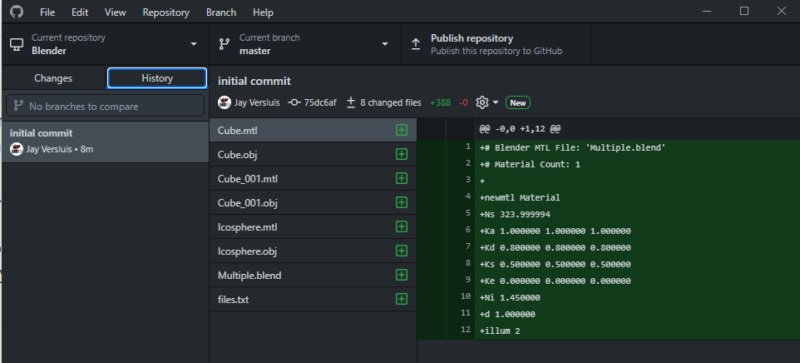Click the added icon beside Cube.obj
This screenshot has height=363, width=800.
[x=402, y=154]
